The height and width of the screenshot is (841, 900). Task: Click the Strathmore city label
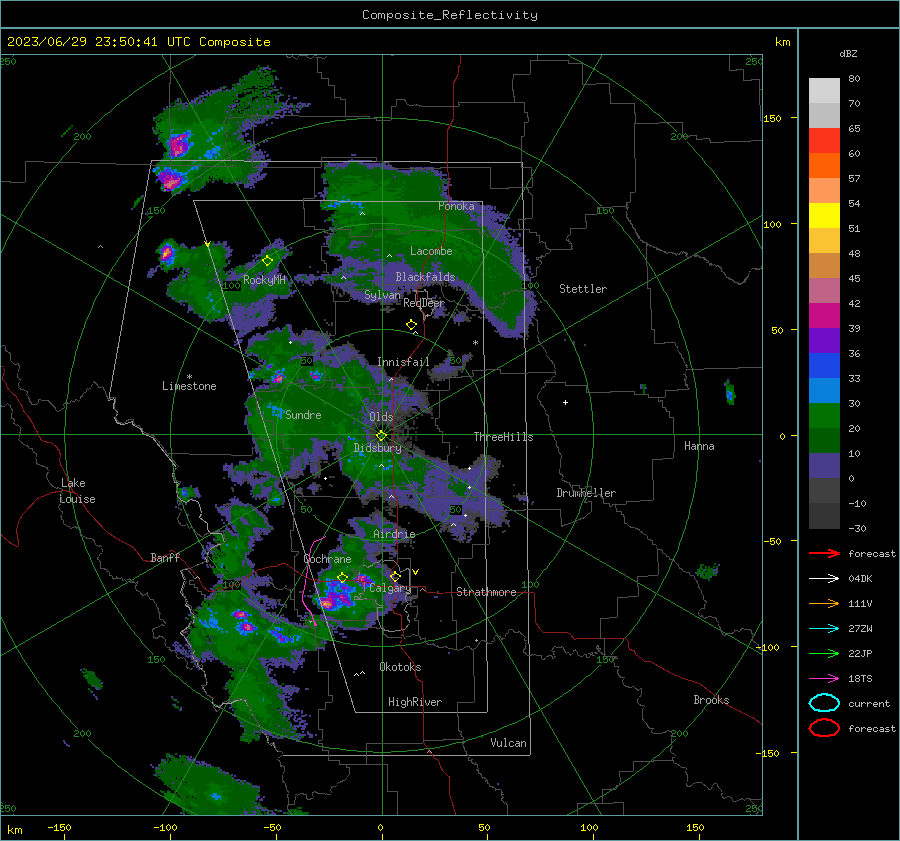(486, 592)
